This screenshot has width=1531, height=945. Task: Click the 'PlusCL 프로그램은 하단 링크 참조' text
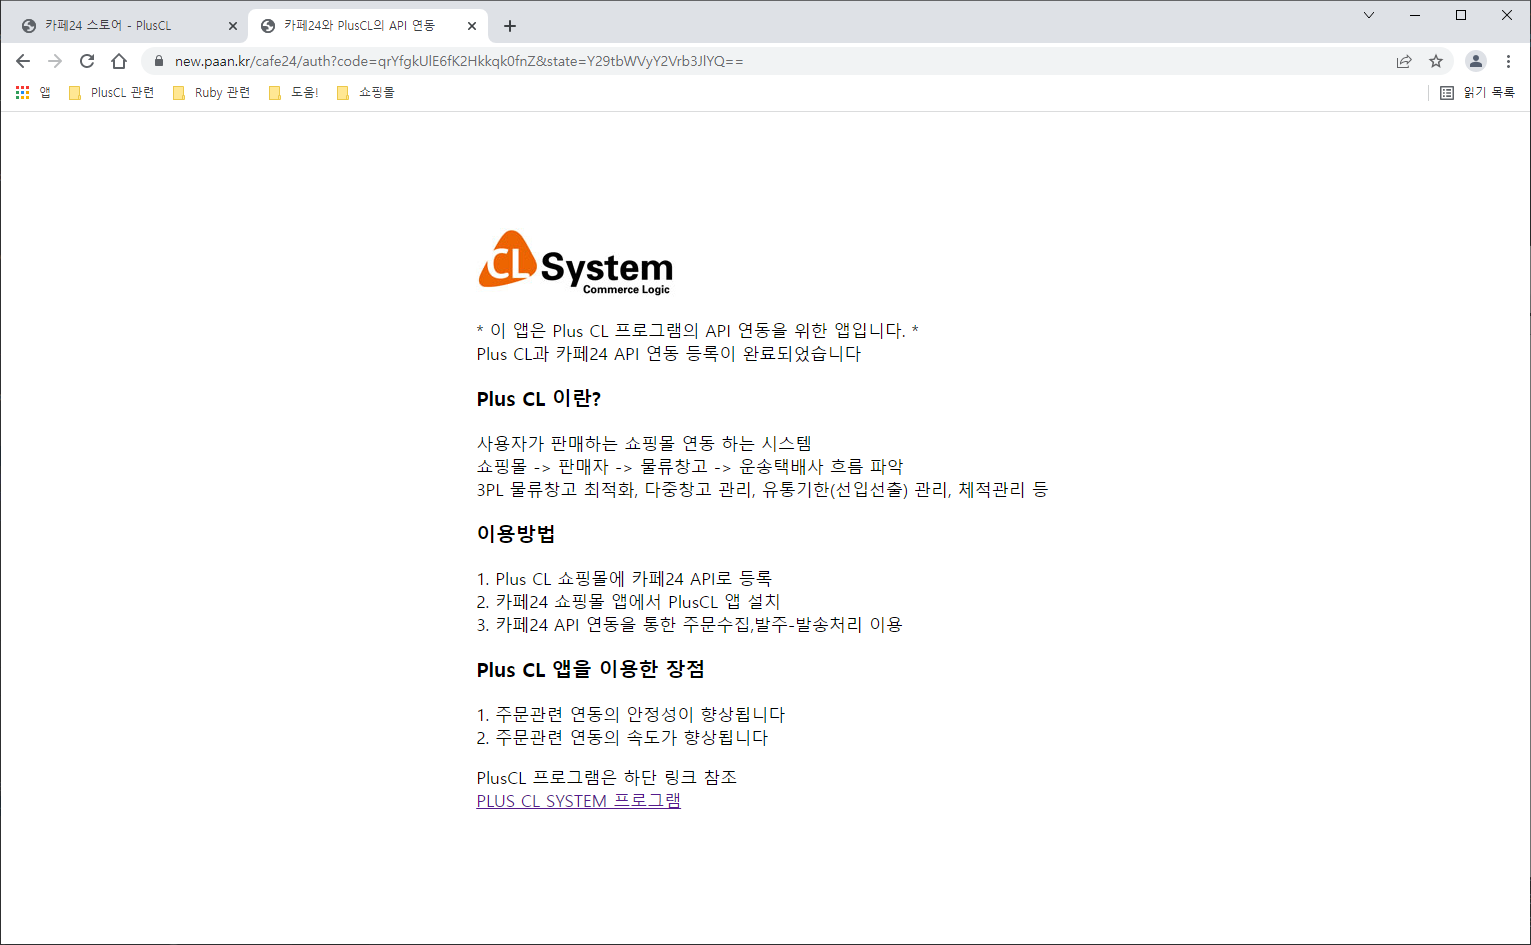tap(607, 777)
